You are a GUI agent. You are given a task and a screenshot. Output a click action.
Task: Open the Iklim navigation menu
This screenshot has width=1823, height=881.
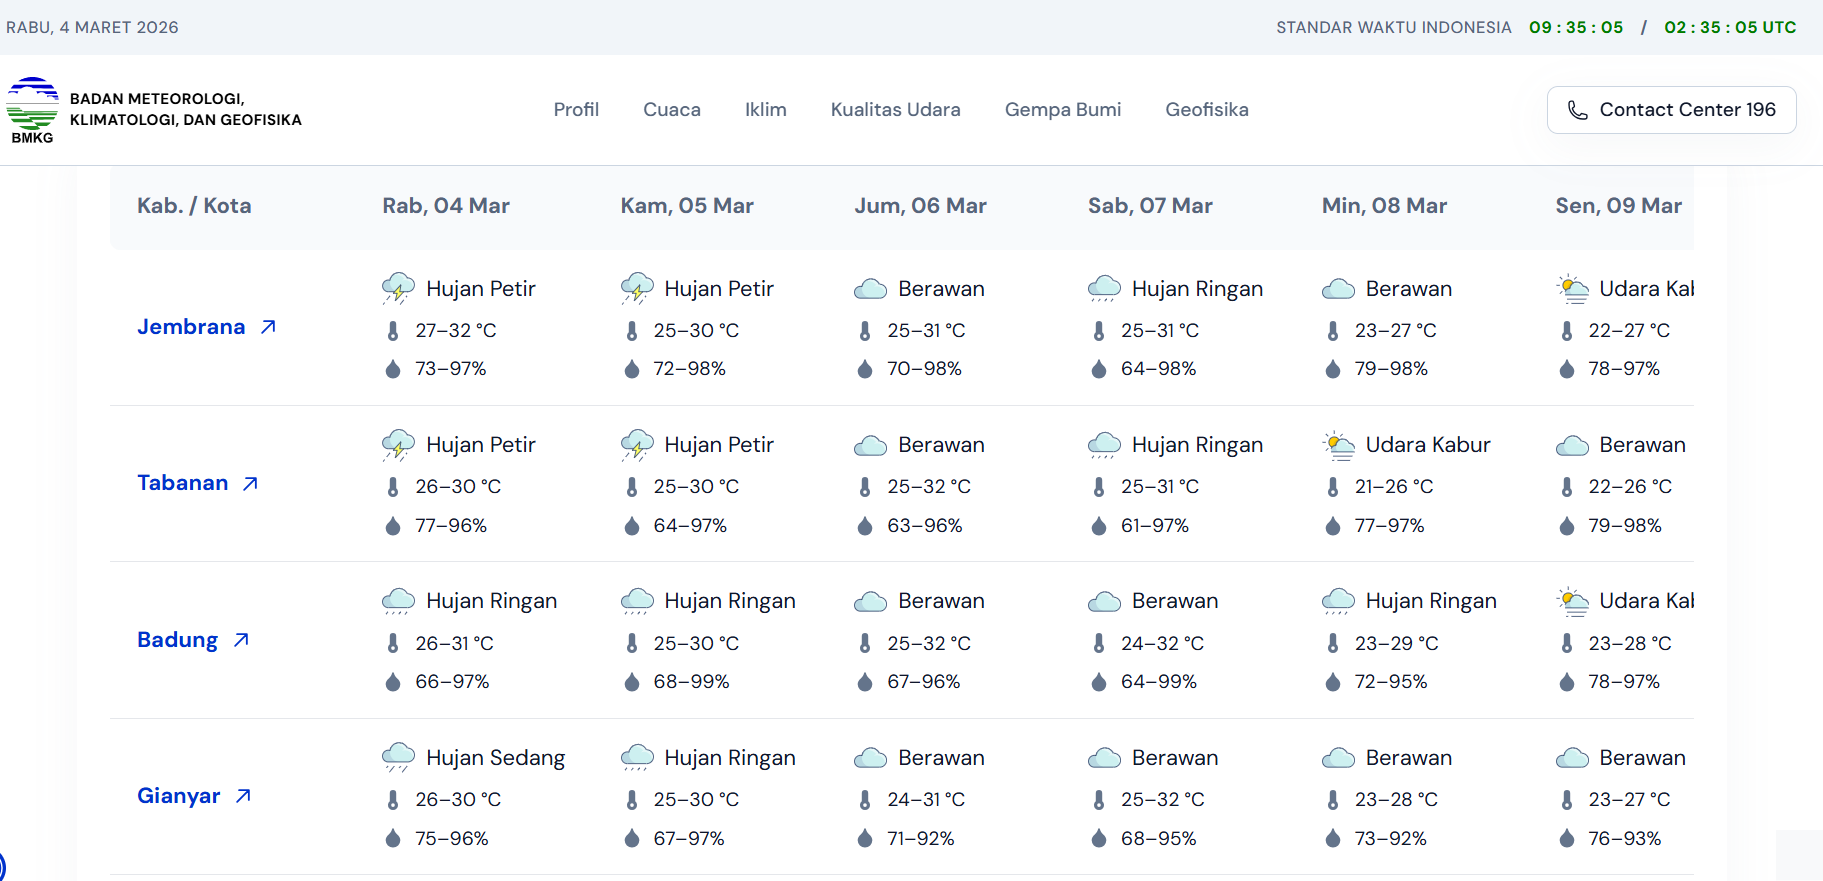[765, 110]
